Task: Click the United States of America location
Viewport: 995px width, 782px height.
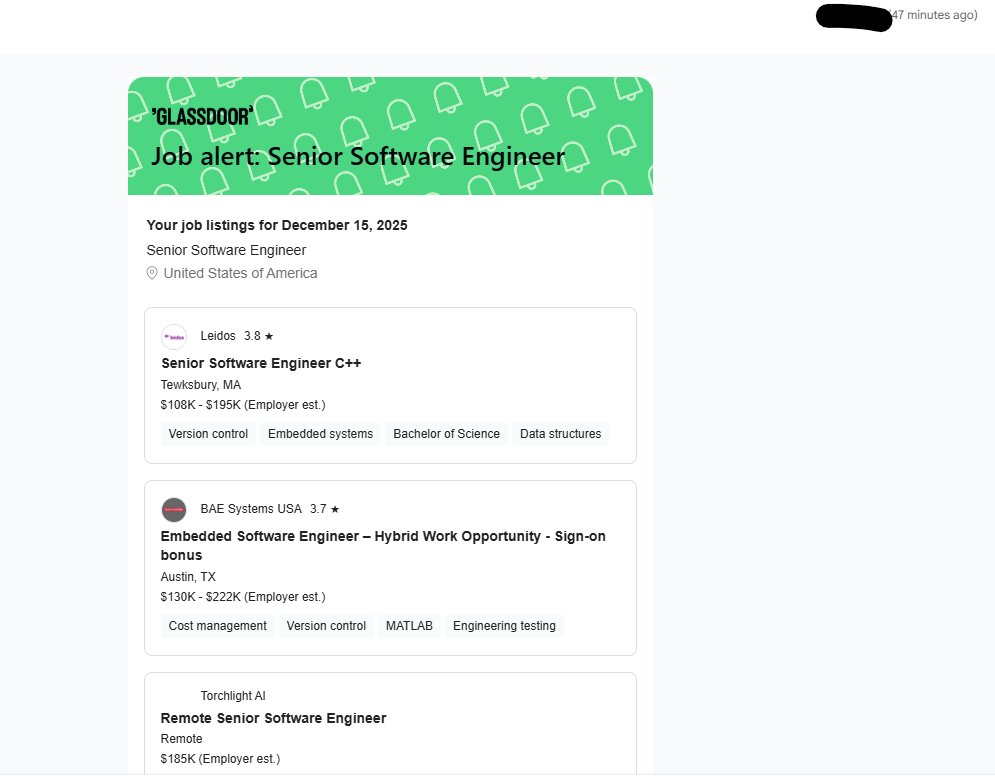Action: point(240,273)
